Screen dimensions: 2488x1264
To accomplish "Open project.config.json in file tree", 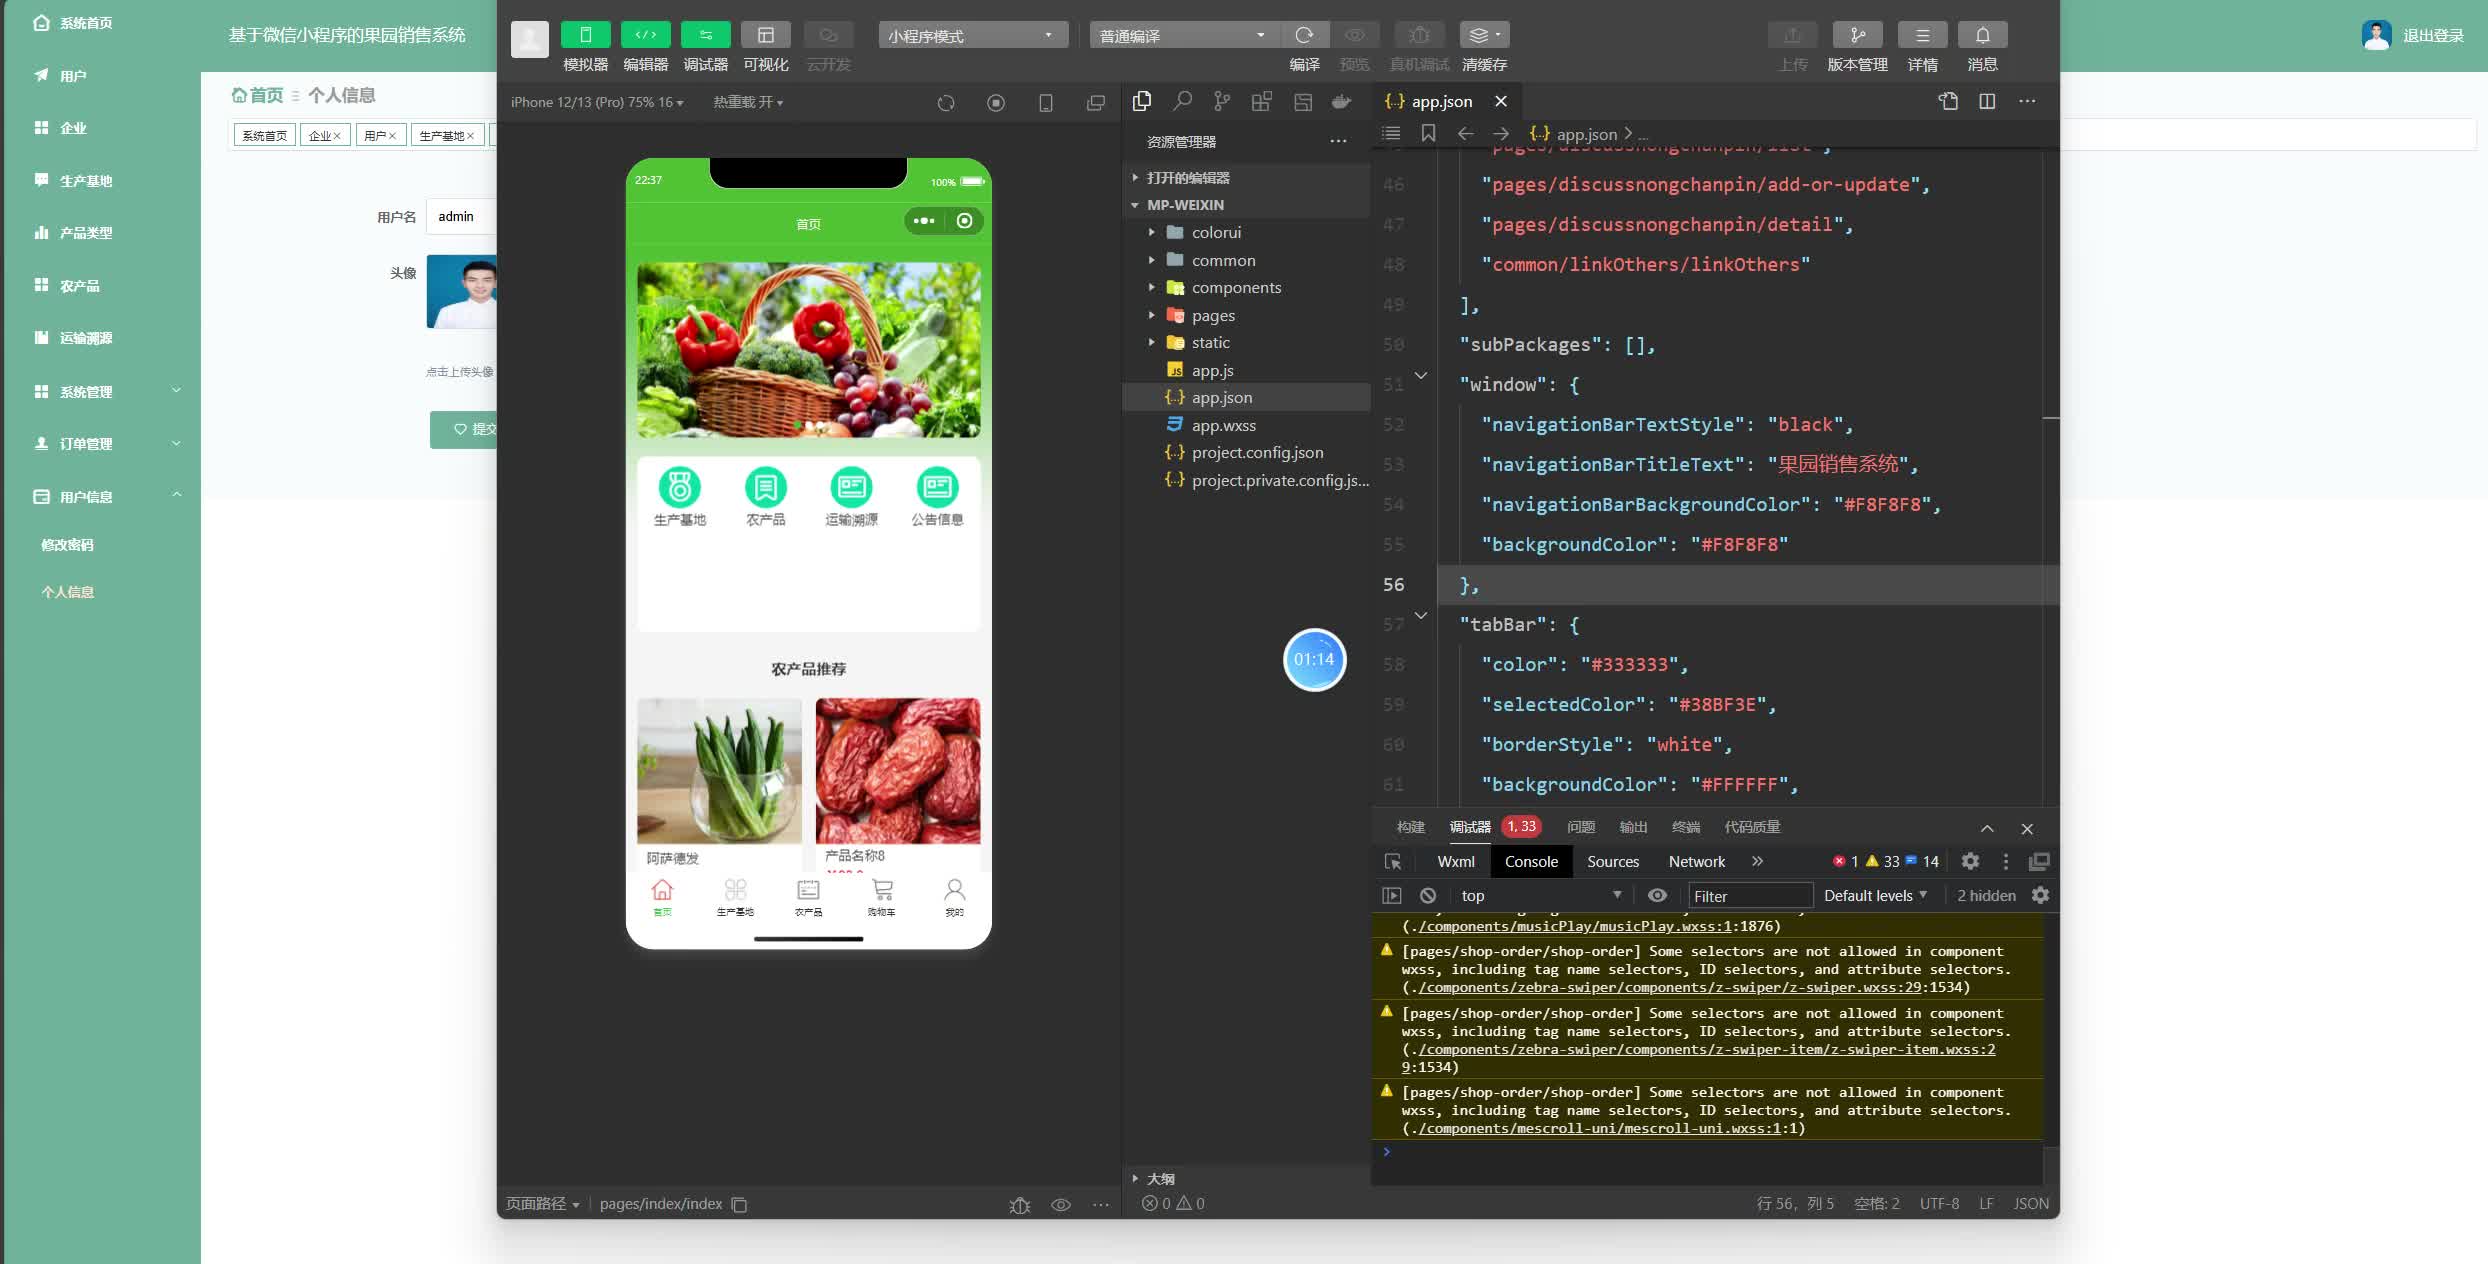I will point(1257,452).
